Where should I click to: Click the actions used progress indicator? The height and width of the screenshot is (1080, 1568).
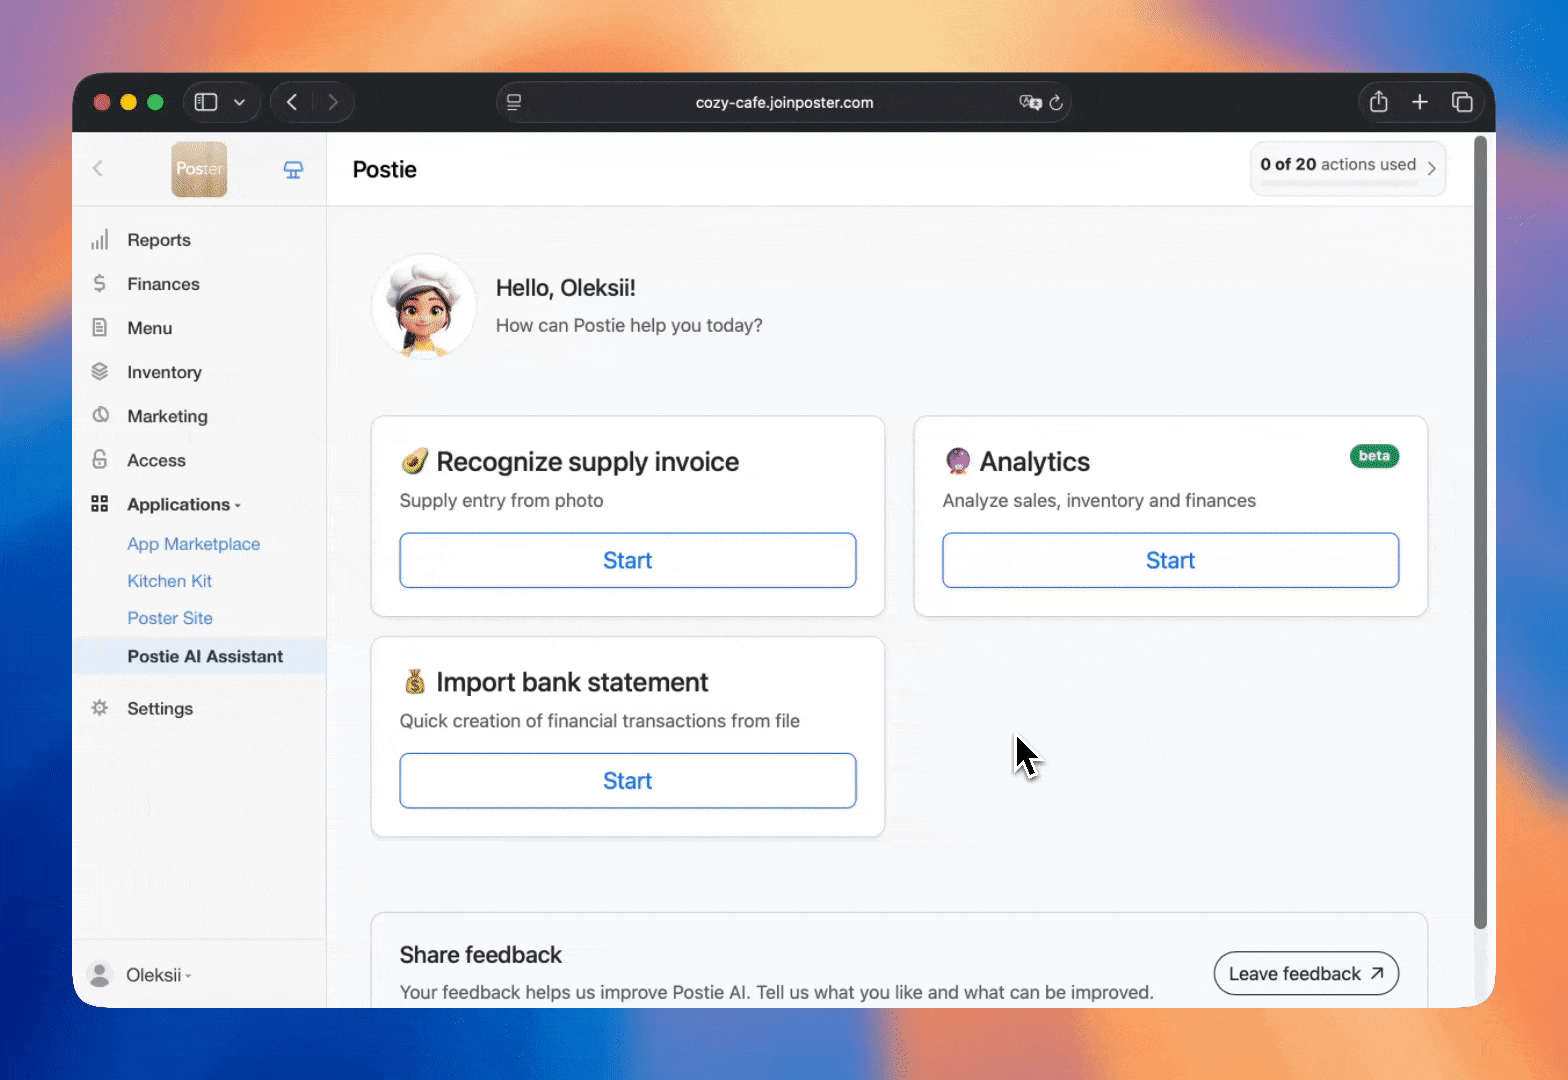click(1346, 168)
